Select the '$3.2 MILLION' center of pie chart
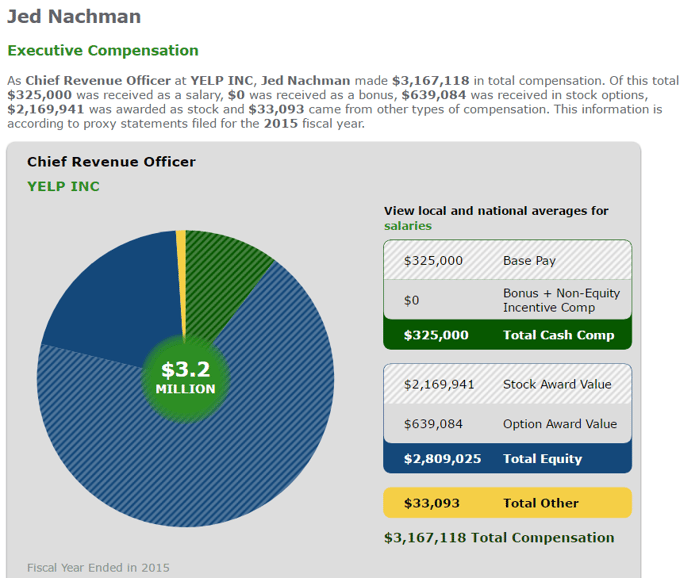 click(185, 378)
